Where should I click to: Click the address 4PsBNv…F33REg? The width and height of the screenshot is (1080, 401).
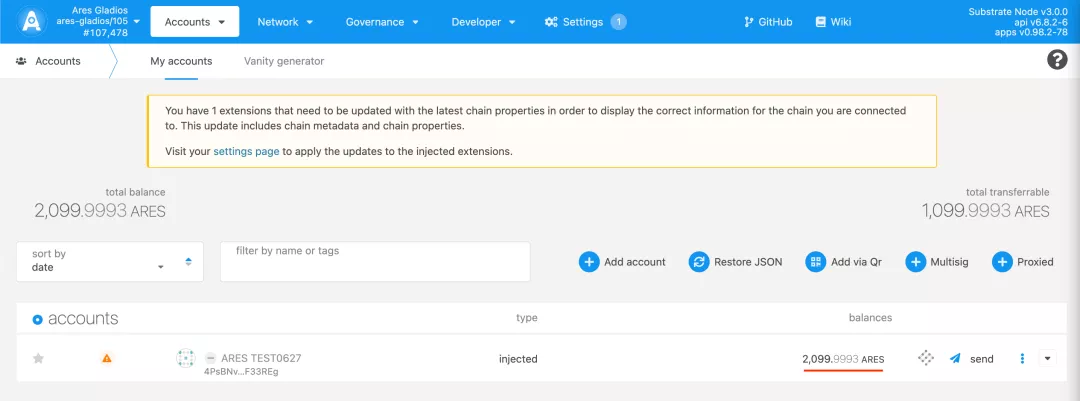[x=241, y=372]
